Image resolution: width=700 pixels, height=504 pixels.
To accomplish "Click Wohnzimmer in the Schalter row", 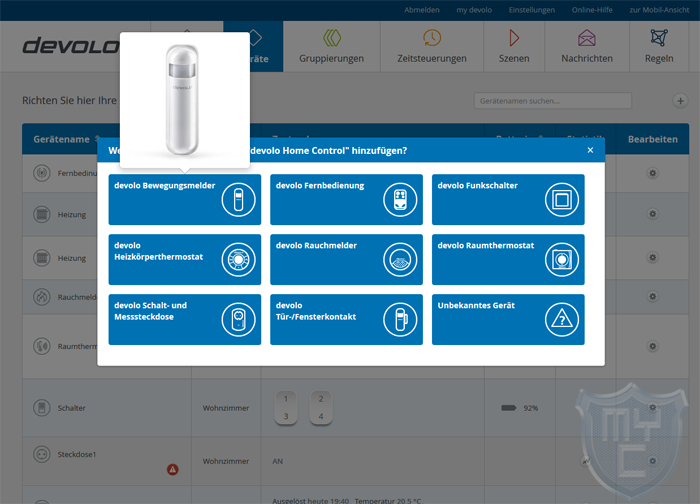I will tap(226, 408).
